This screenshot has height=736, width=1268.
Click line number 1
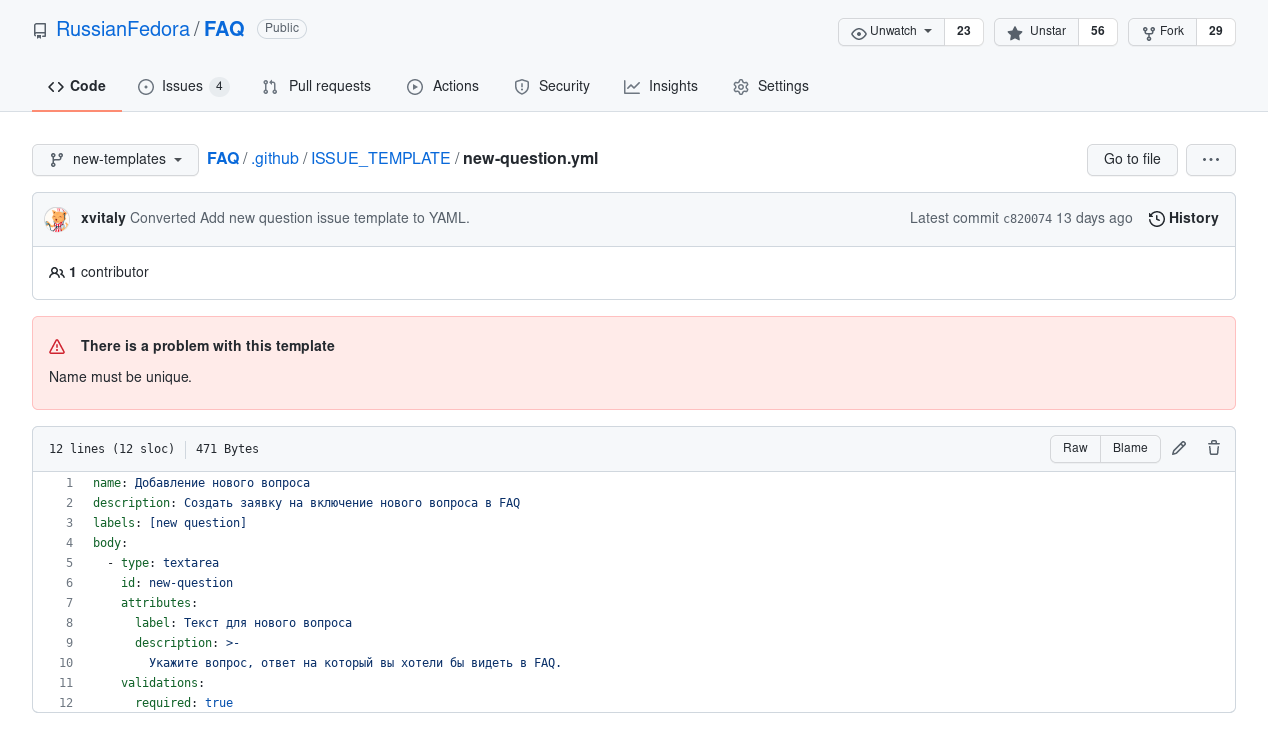coord(70,483)
